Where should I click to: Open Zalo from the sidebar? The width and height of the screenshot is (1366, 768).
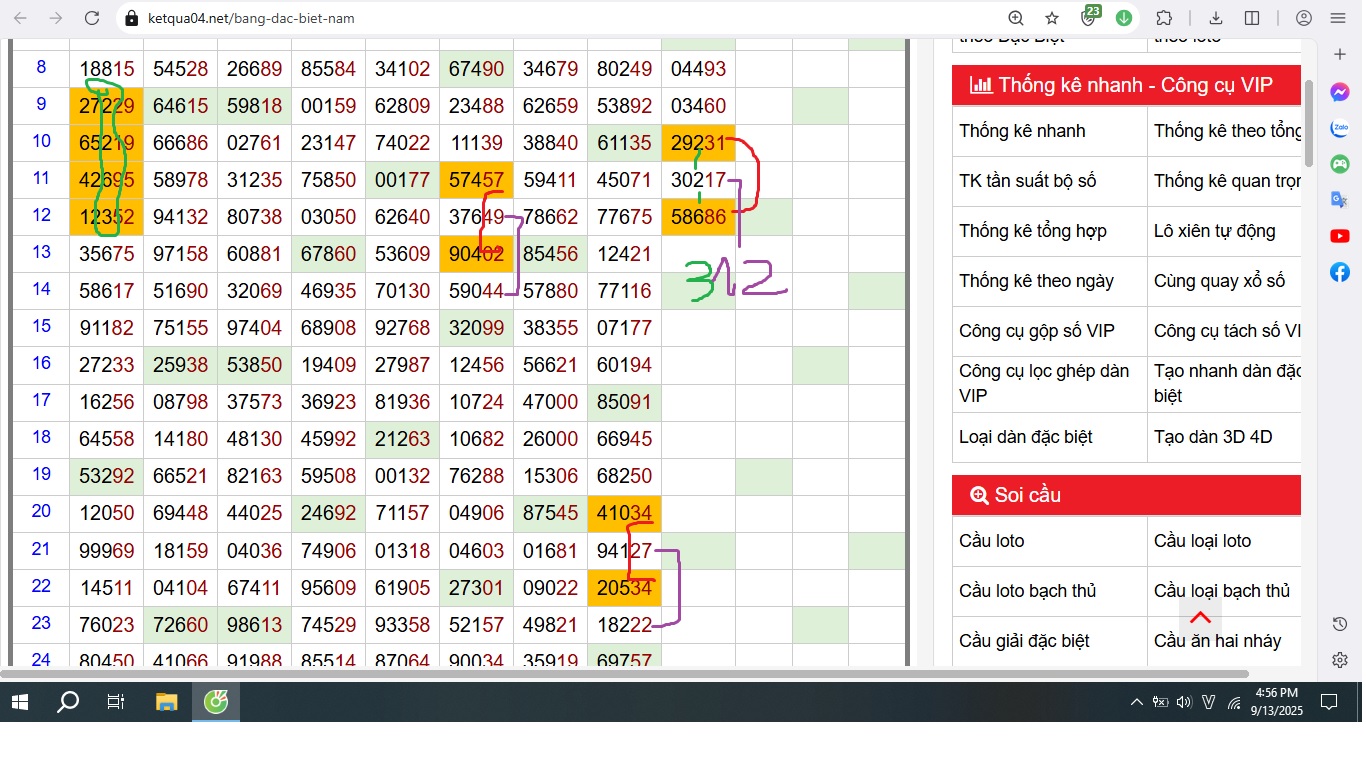[x=1340, y=128]
